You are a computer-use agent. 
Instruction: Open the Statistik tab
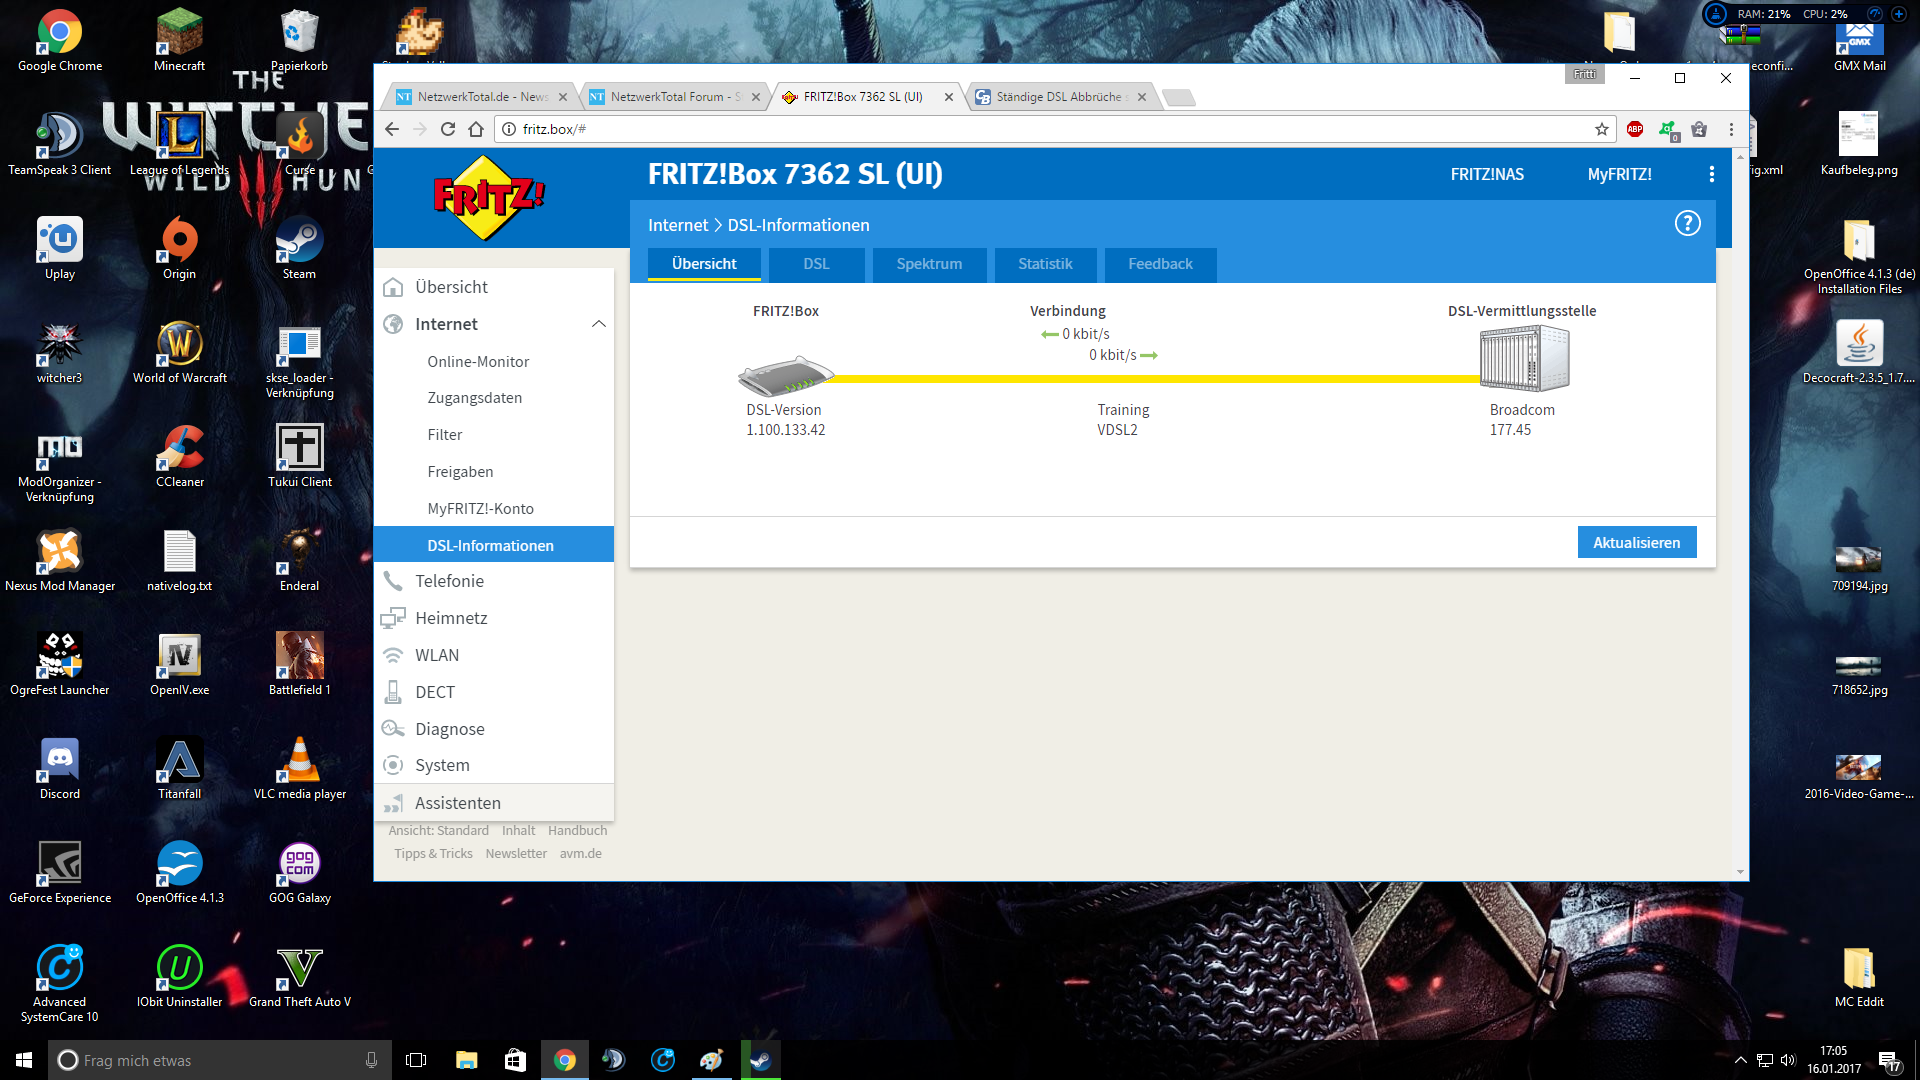coord(1045,264)
